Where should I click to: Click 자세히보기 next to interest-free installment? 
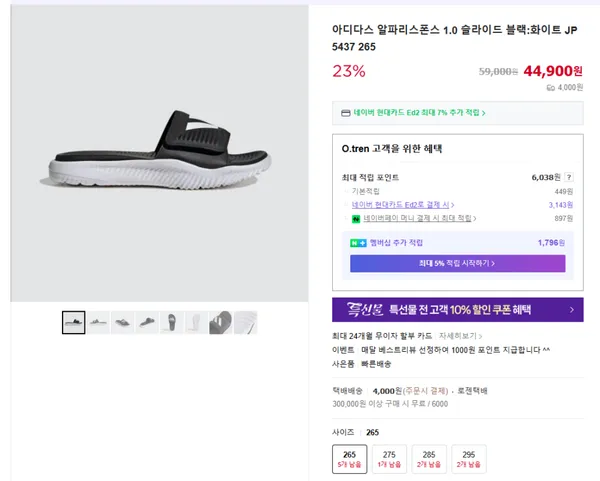[x=460, y=336]
